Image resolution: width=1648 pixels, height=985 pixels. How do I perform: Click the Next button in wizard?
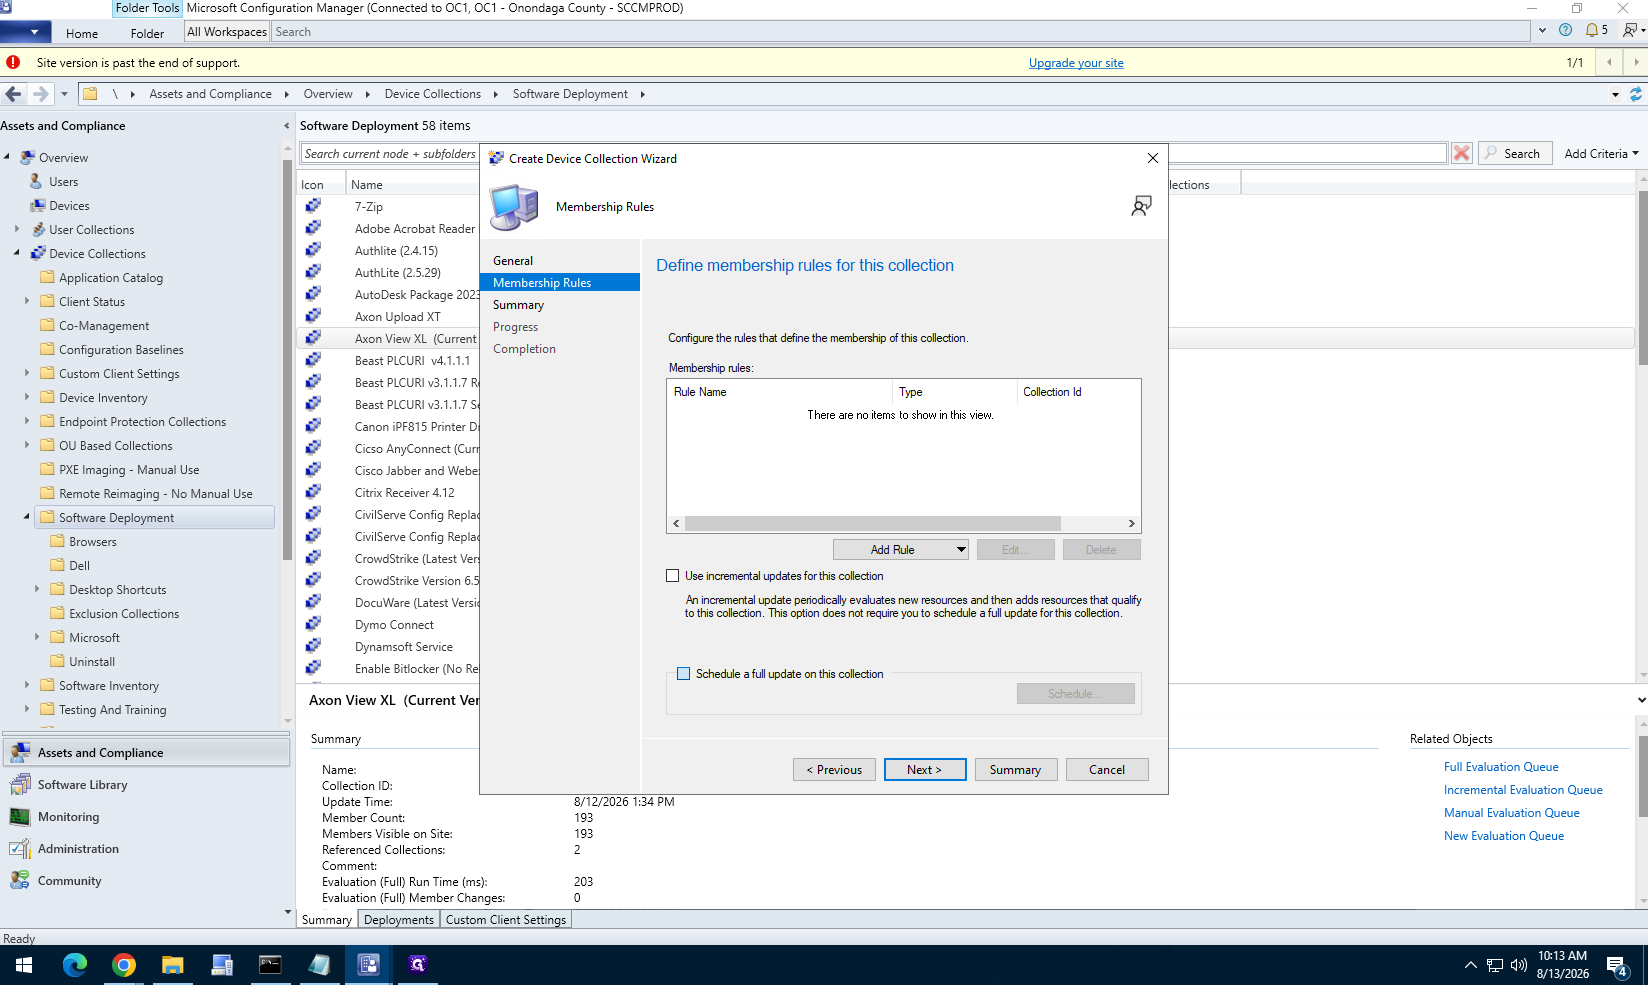click(x=925, y=770)
